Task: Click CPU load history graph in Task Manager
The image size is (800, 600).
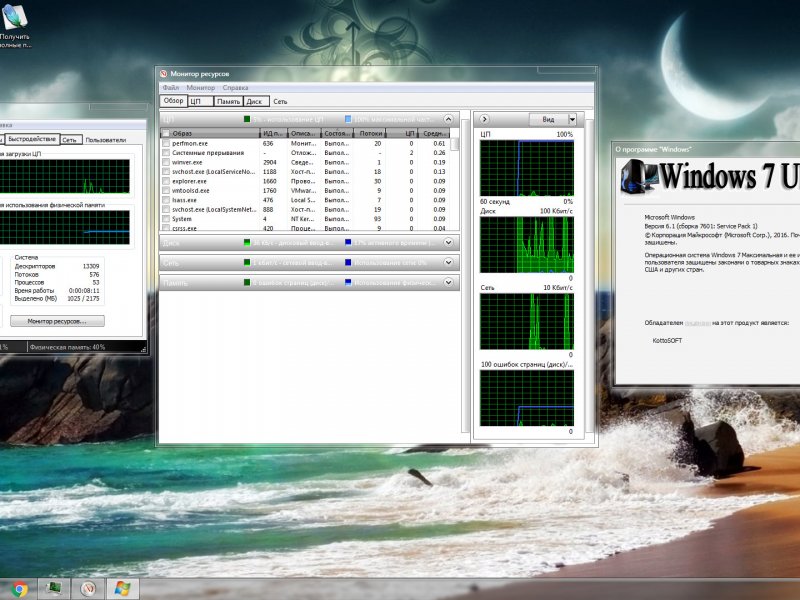Action: 64,177
